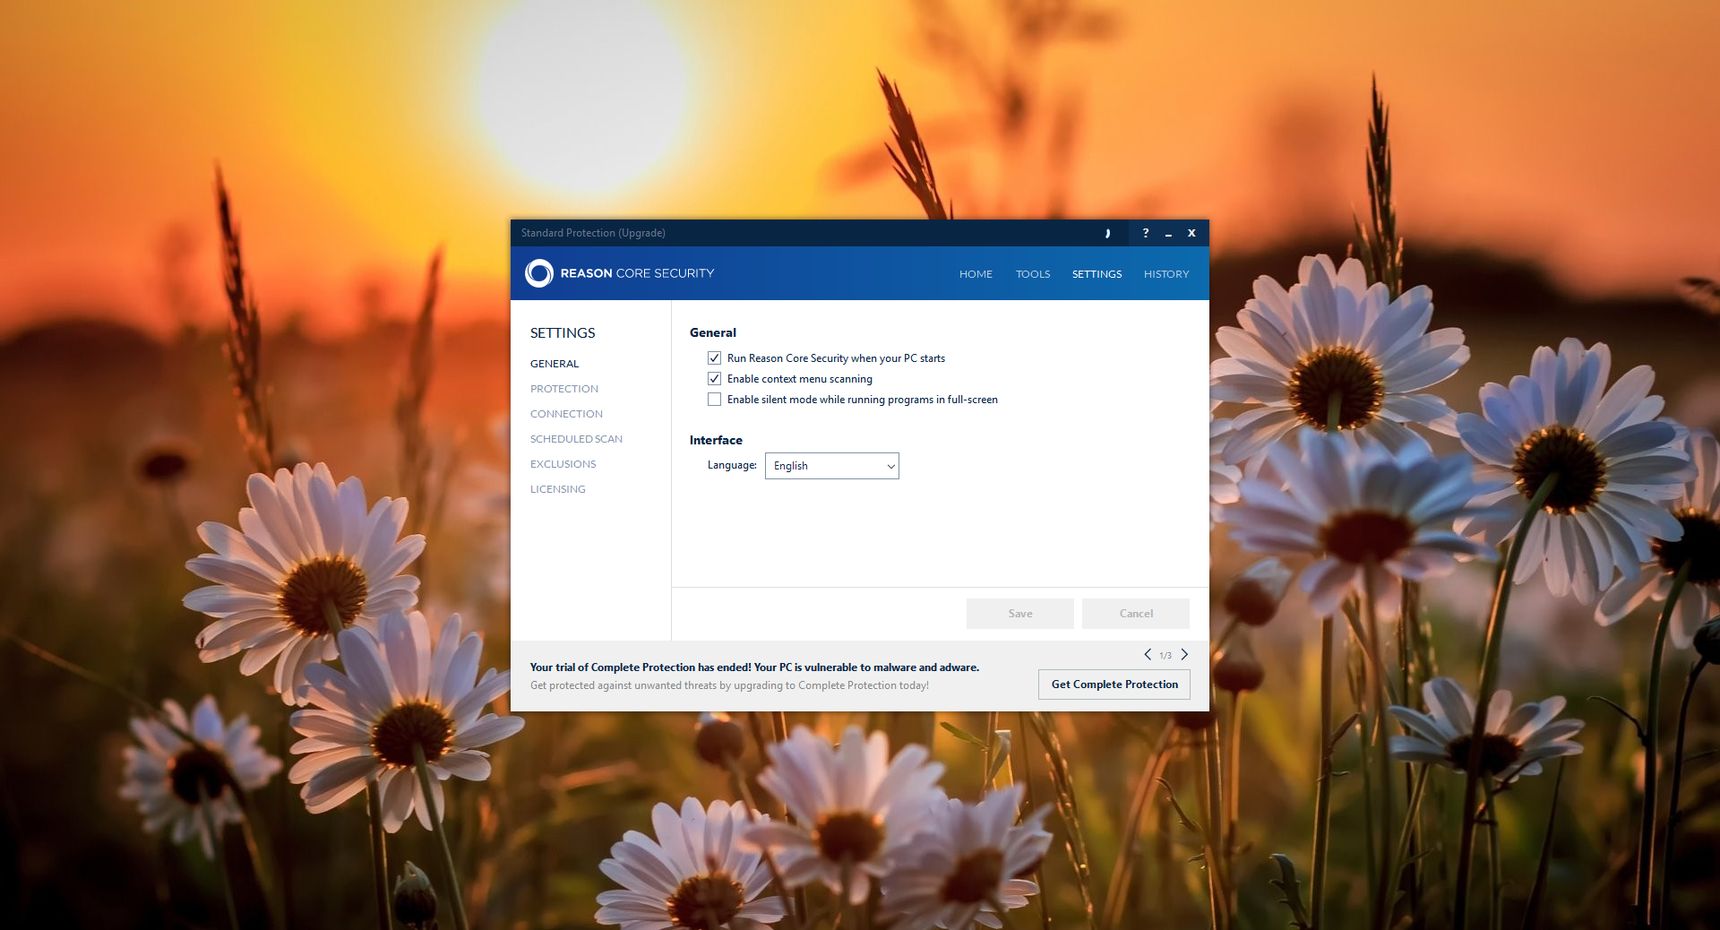
Task: Click the trial ended warning message
Action: [755, 667]
